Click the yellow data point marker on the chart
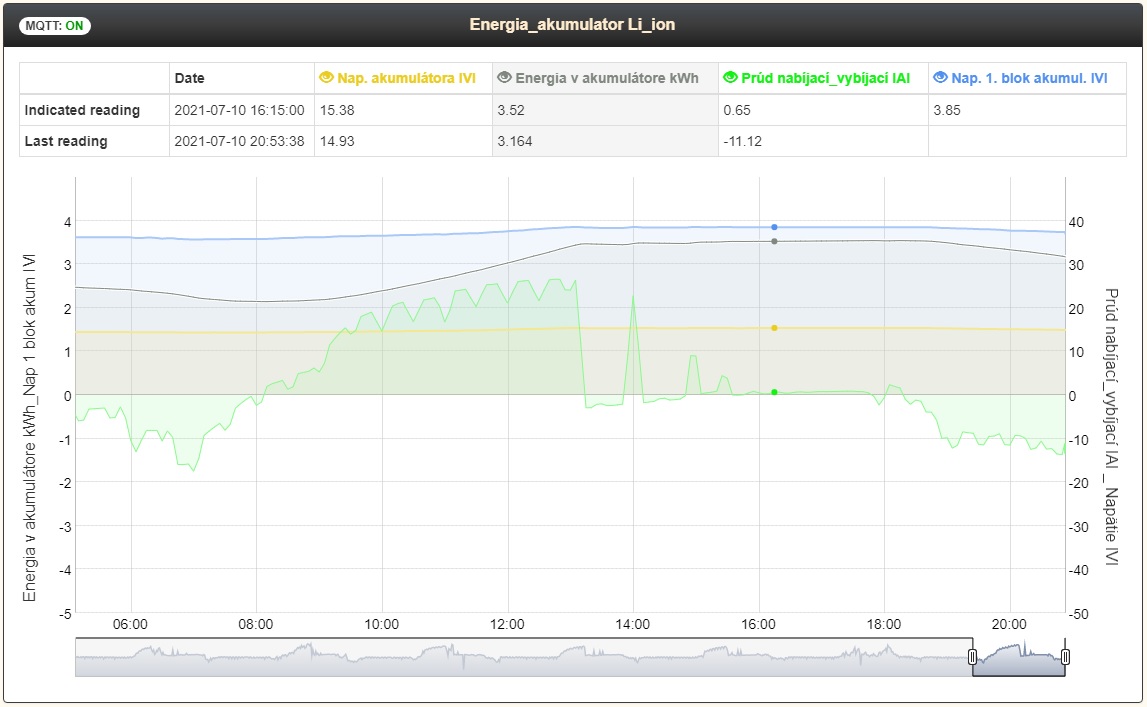The height and width of the screenshot is (707, 1147). [x=774, y=327]
